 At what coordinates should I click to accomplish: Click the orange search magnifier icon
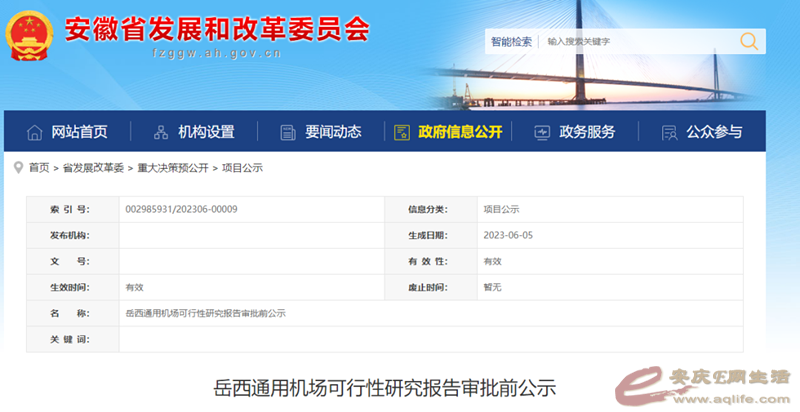click(748, 41)
